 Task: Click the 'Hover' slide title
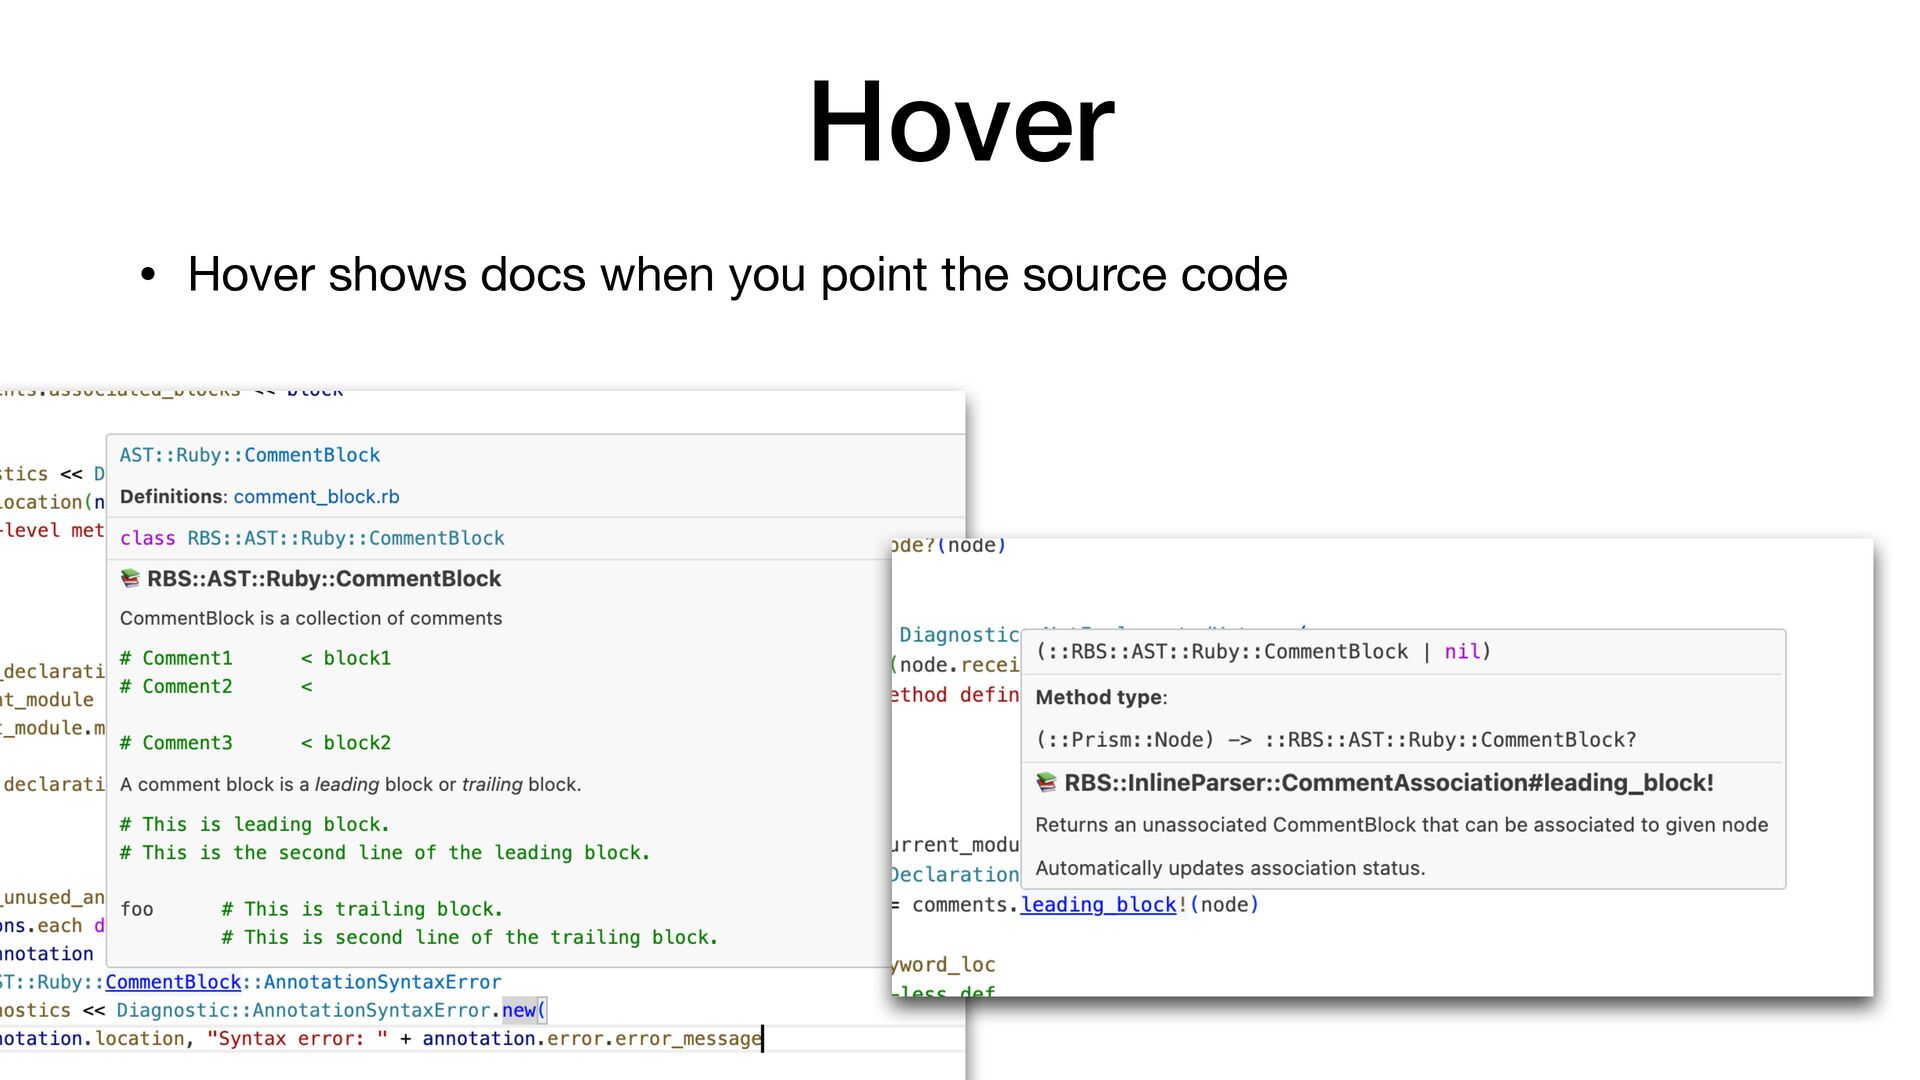(960, 122)
